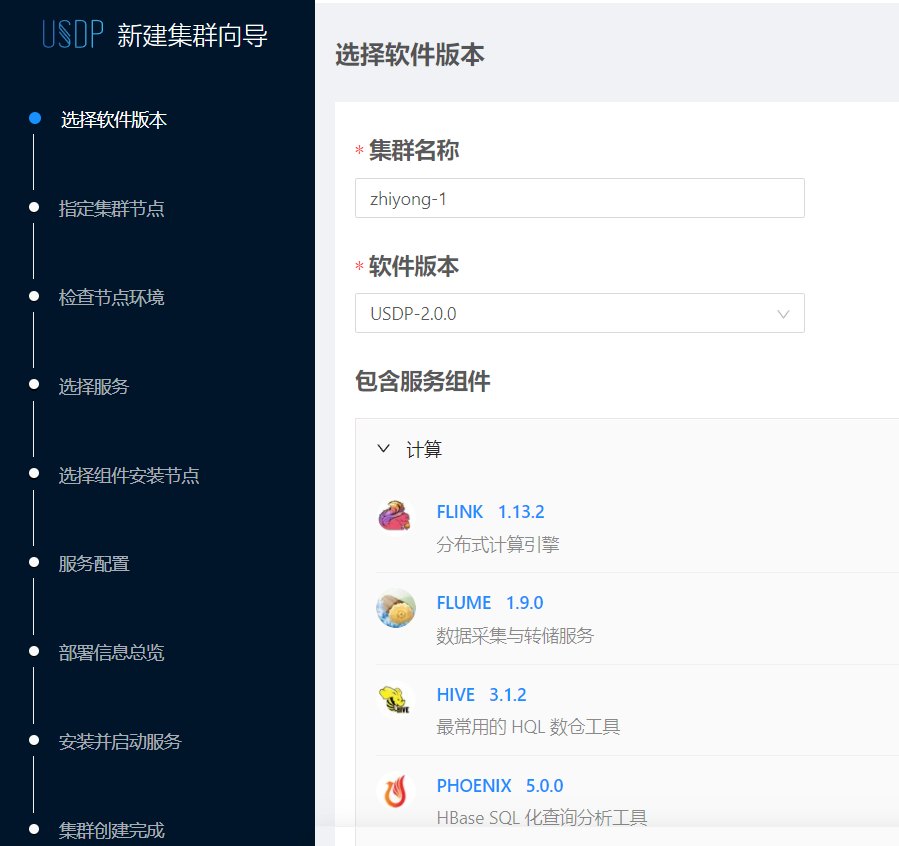Click the PHOENIX flame icon
Viewport: 899px width, 846px height.
(396, 788)
